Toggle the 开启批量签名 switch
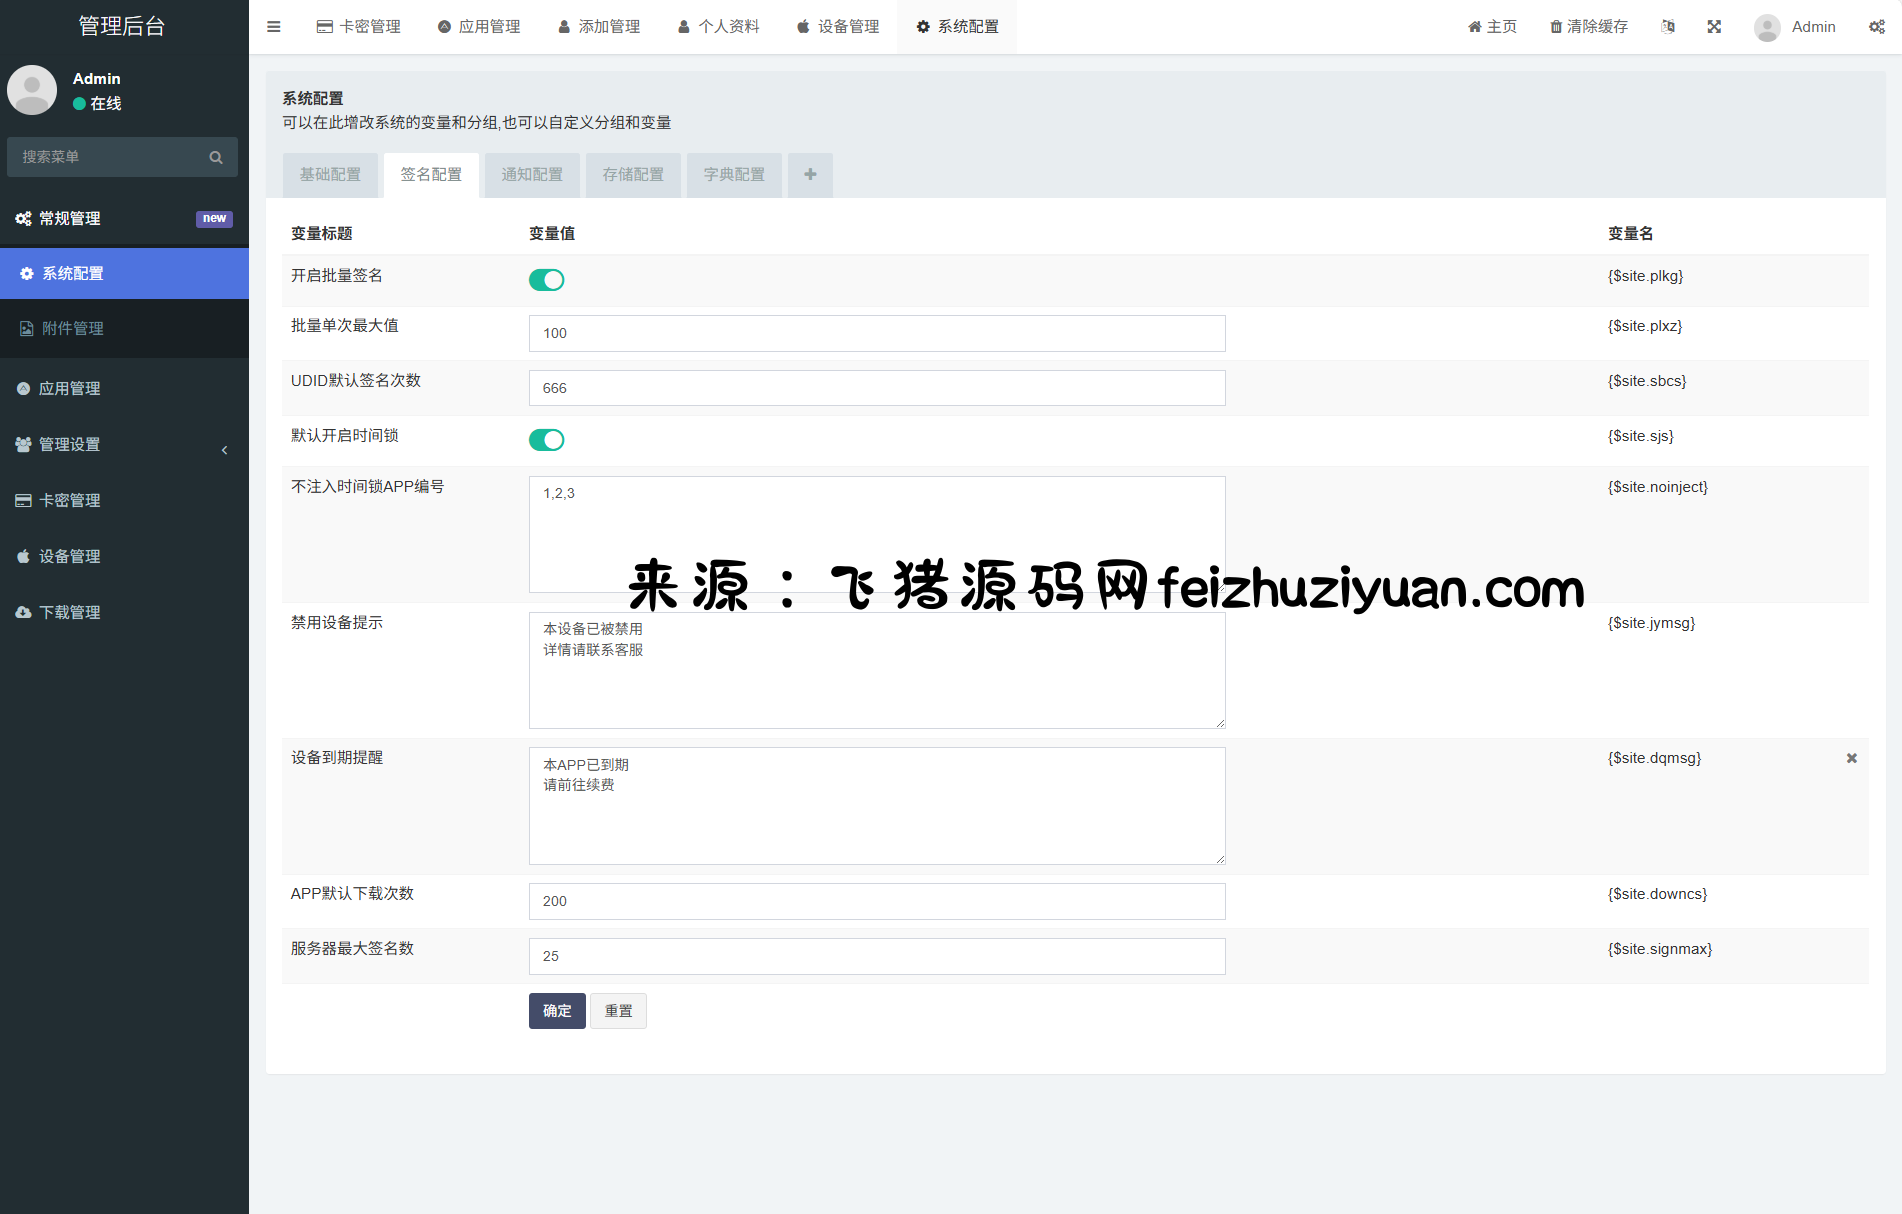 coord(546,280)
